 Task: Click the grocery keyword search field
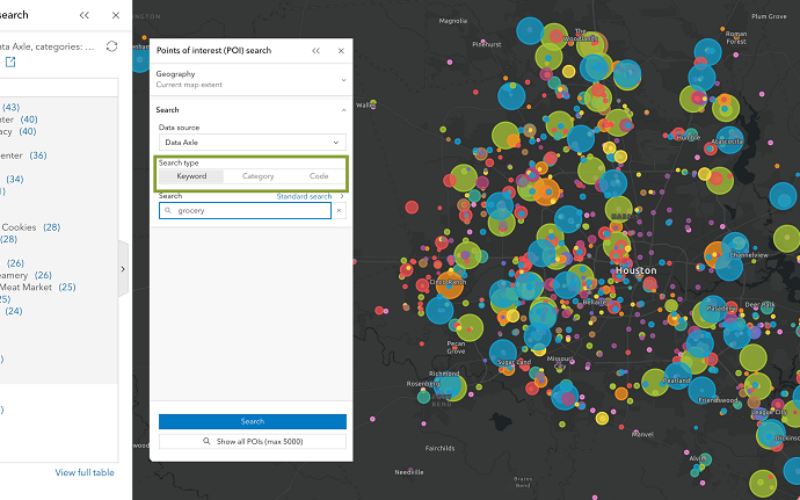[x=245, y=211]
